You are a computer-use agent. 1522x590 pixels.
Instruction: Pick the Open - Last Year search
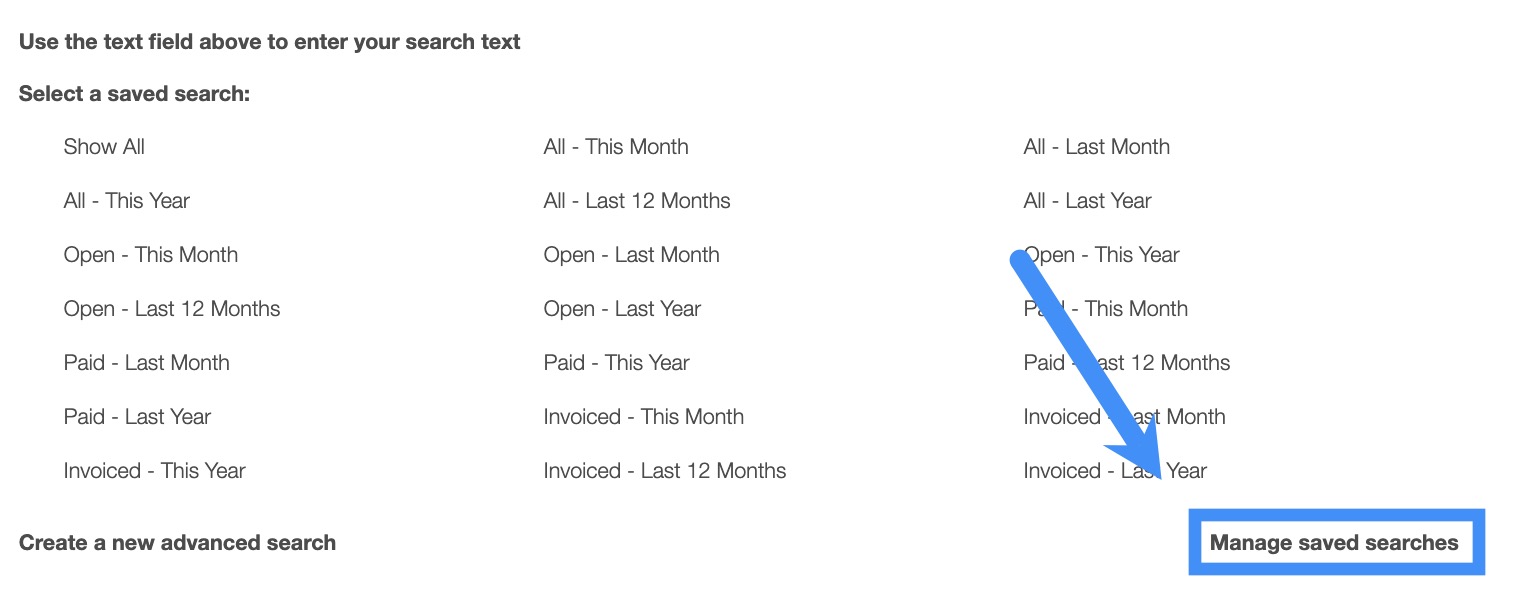coord(622,309)
